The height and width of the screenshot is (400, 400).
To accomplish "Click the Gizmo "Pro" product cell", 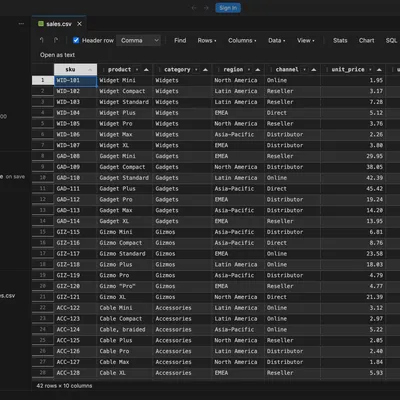I will pyautogui.click(x=125, y=286).
